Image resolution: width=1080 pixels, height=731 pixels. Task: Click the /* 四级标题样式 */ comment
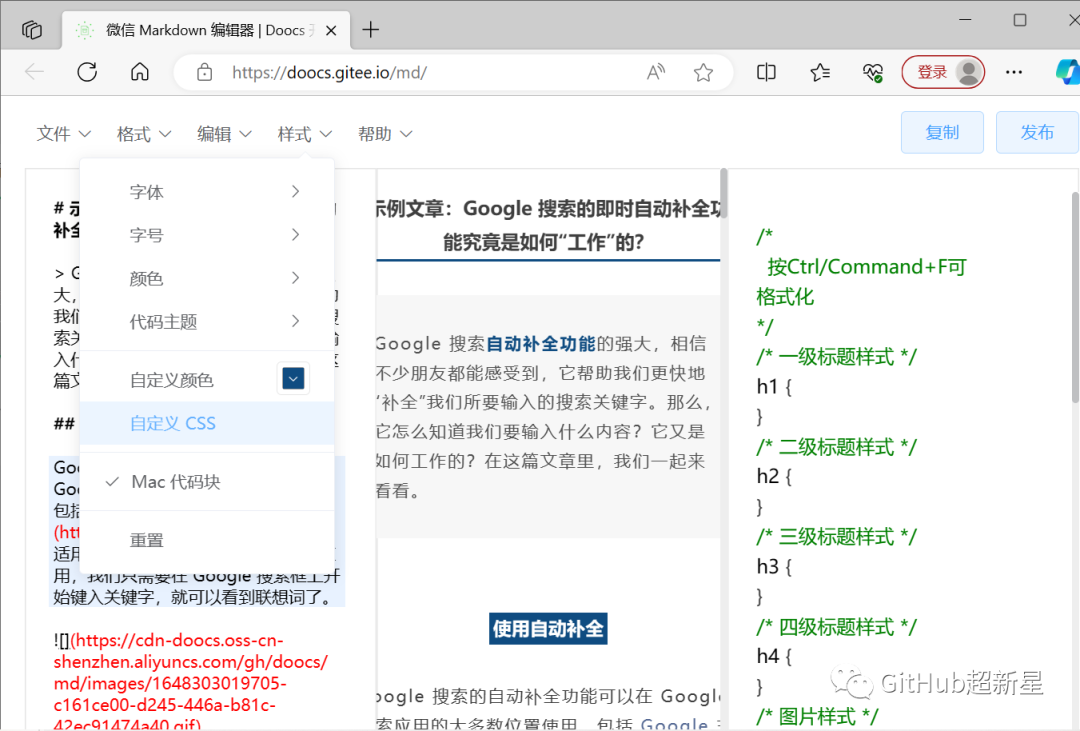pos(836,627)
